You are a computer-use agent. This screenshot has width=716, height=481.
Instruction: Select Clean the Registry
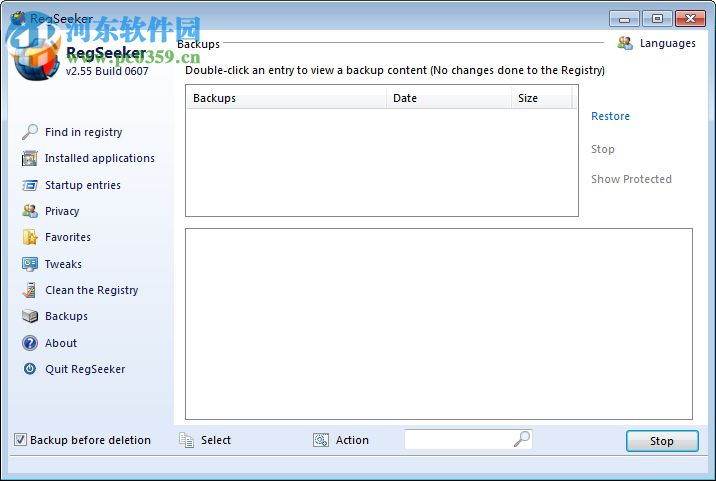[91, 290]
